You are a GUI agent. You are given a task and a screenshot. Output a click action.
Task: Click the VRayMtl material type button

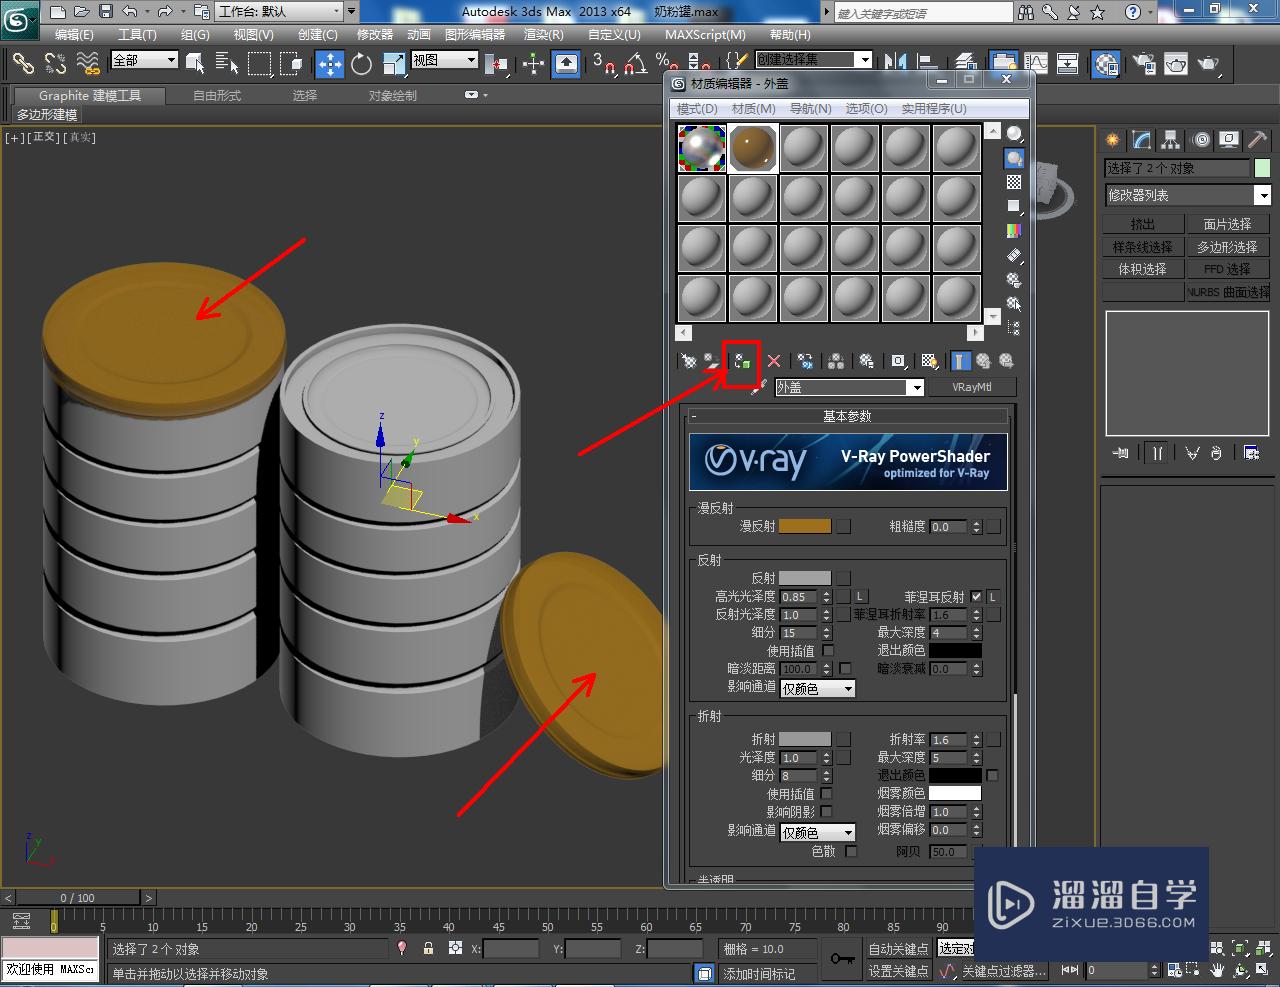971,387
